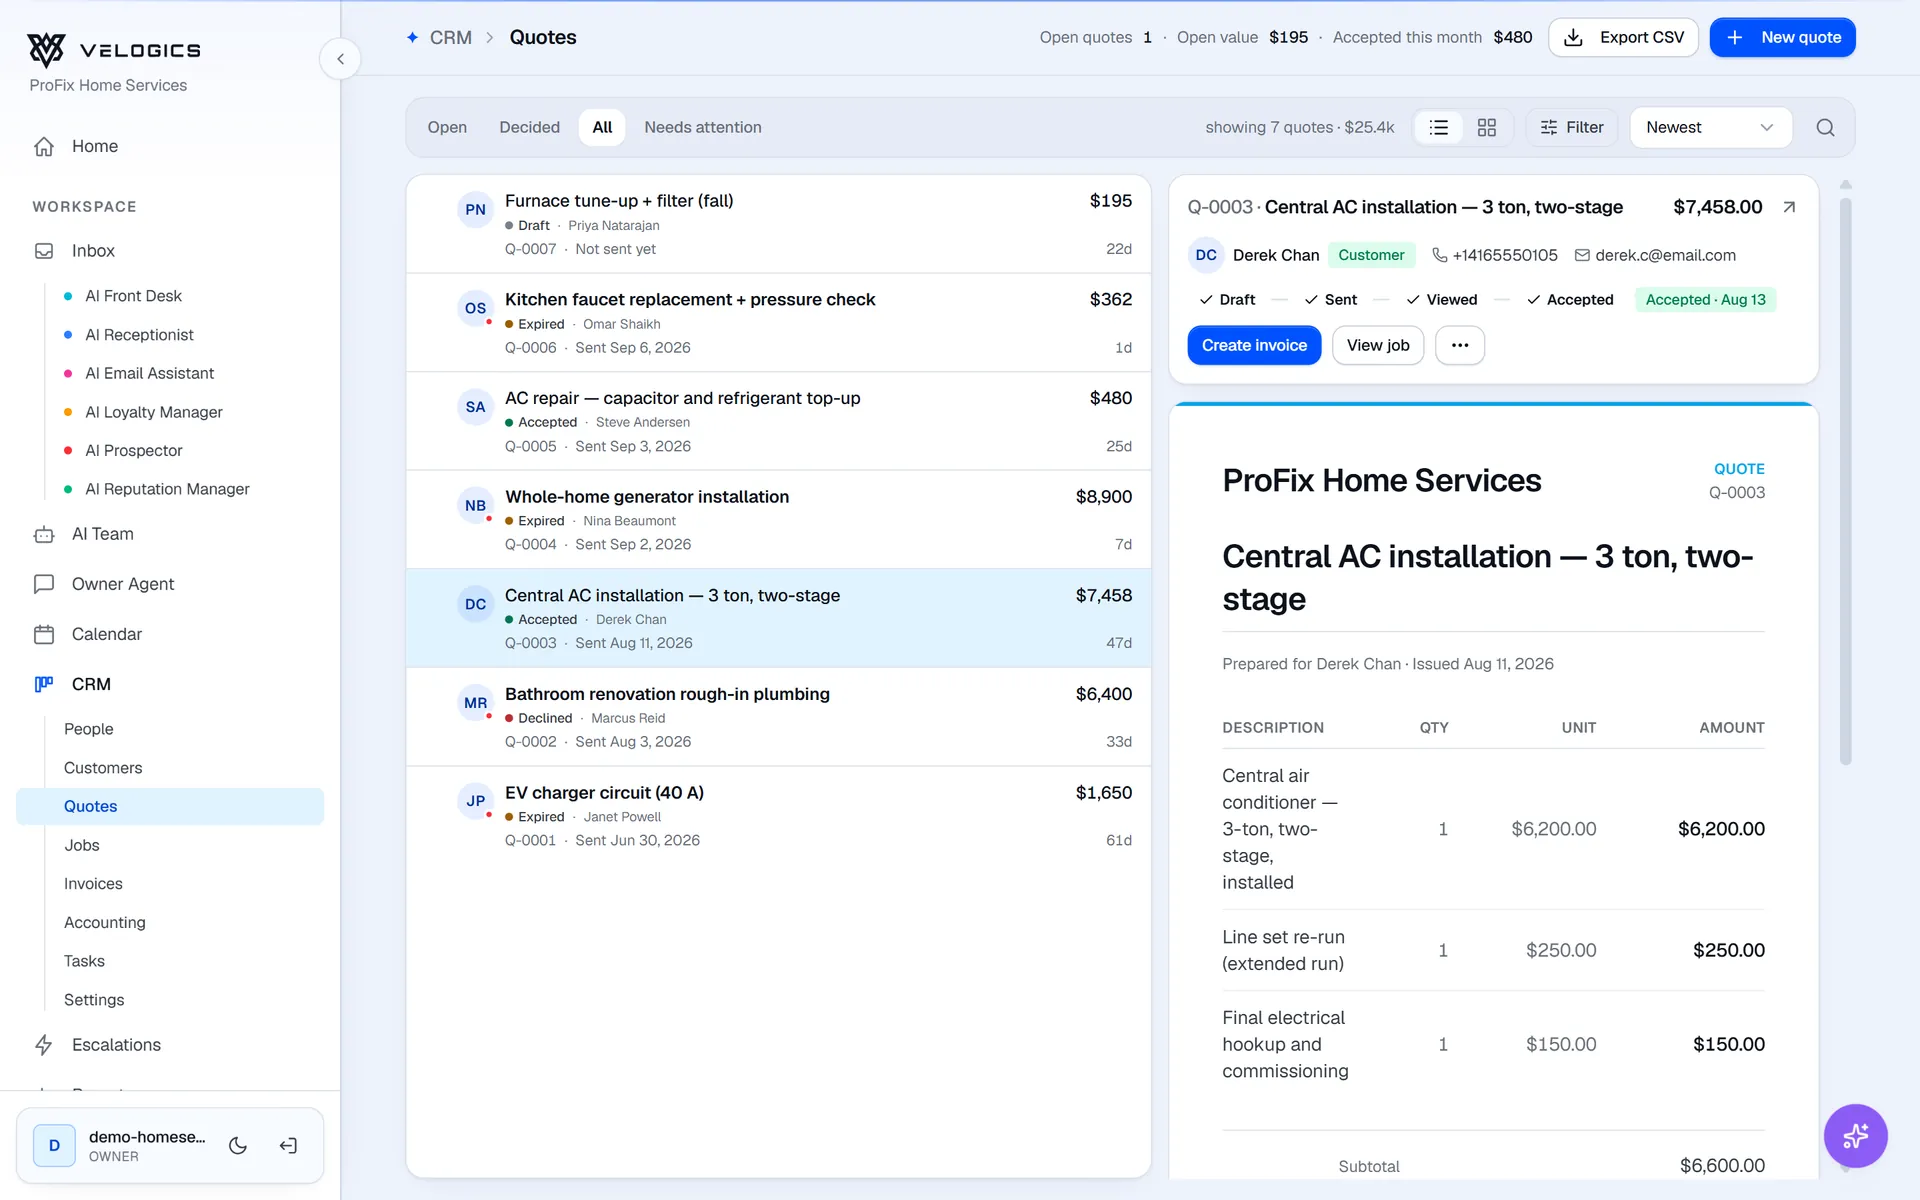
Task: Select the EV charger circuit quote
Action: (778, 816)
